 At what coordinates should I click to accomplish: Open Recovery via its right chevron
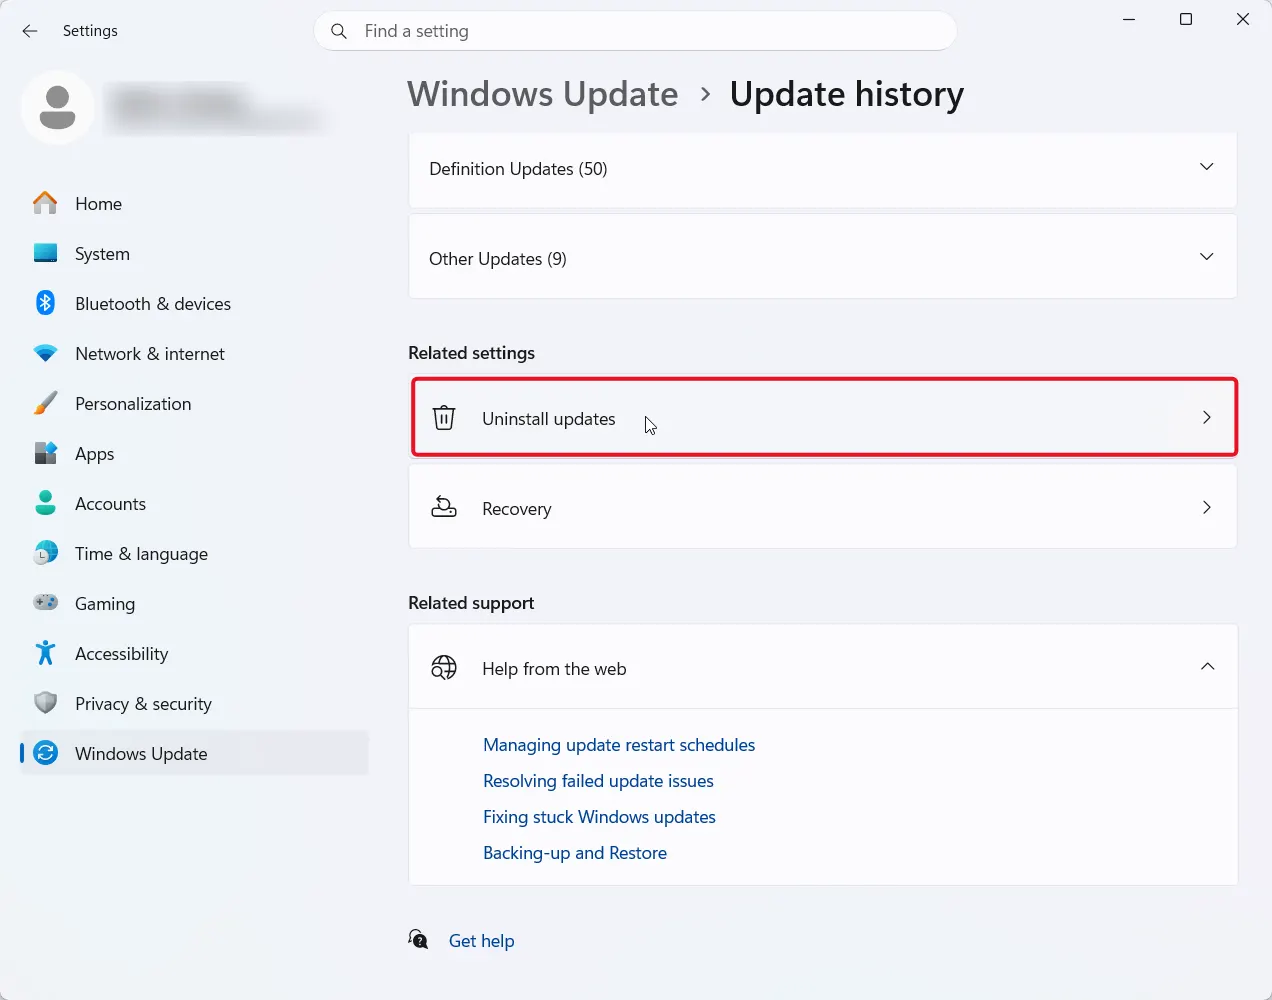point(1207,507)
